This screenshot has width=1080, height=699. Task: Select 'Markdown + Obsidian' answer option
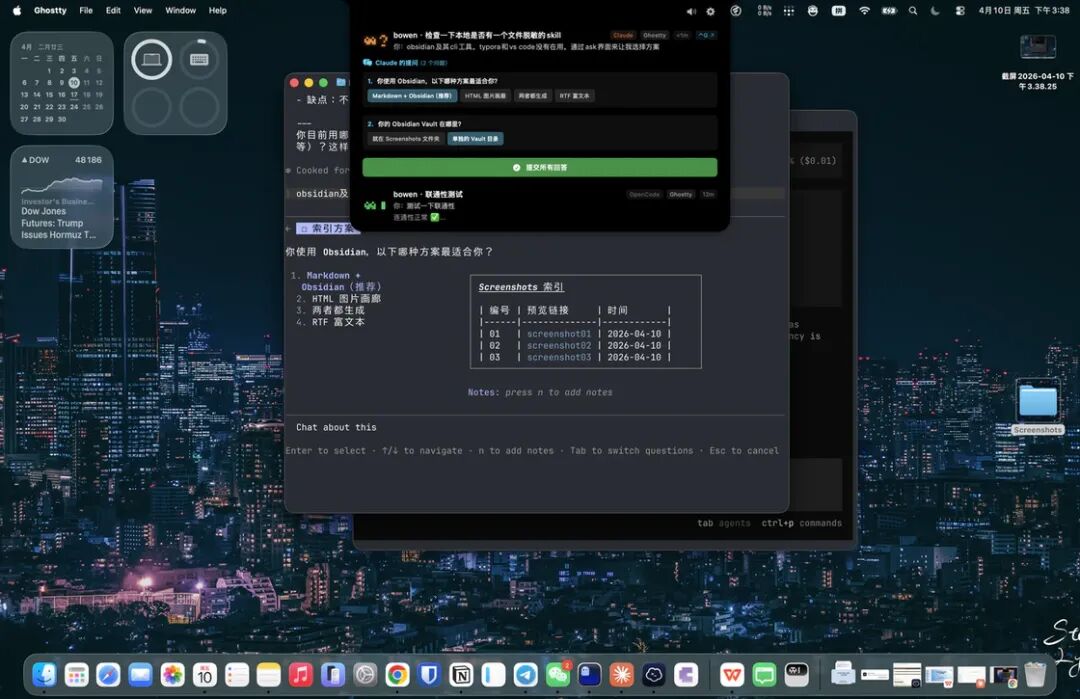point(412,96)
